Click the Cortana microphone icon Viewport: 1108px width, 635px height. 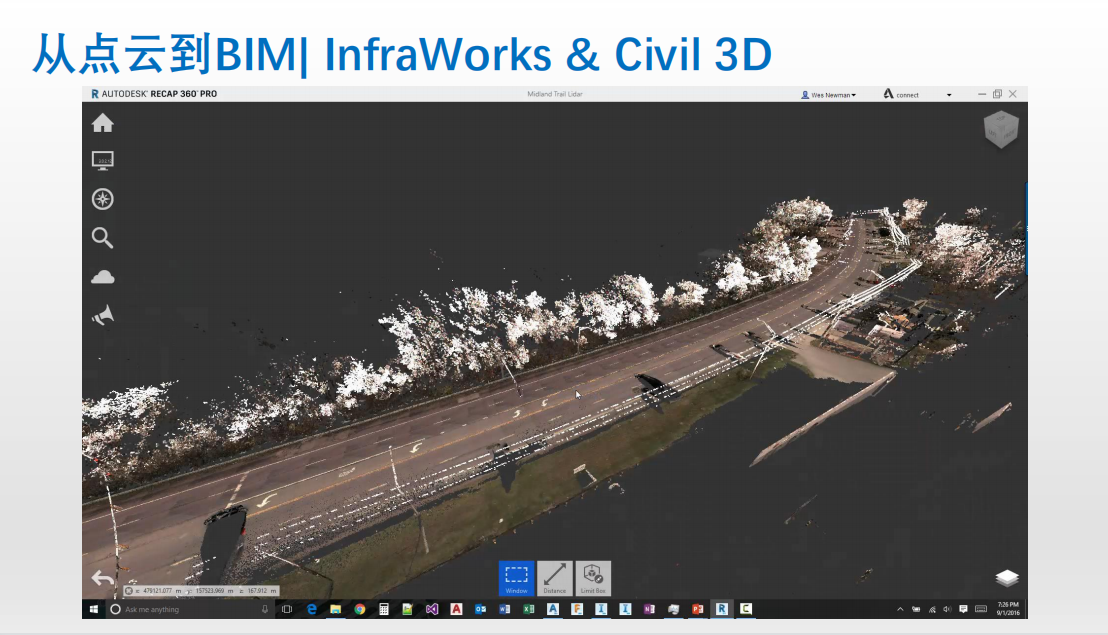click(x=265, y=609)
